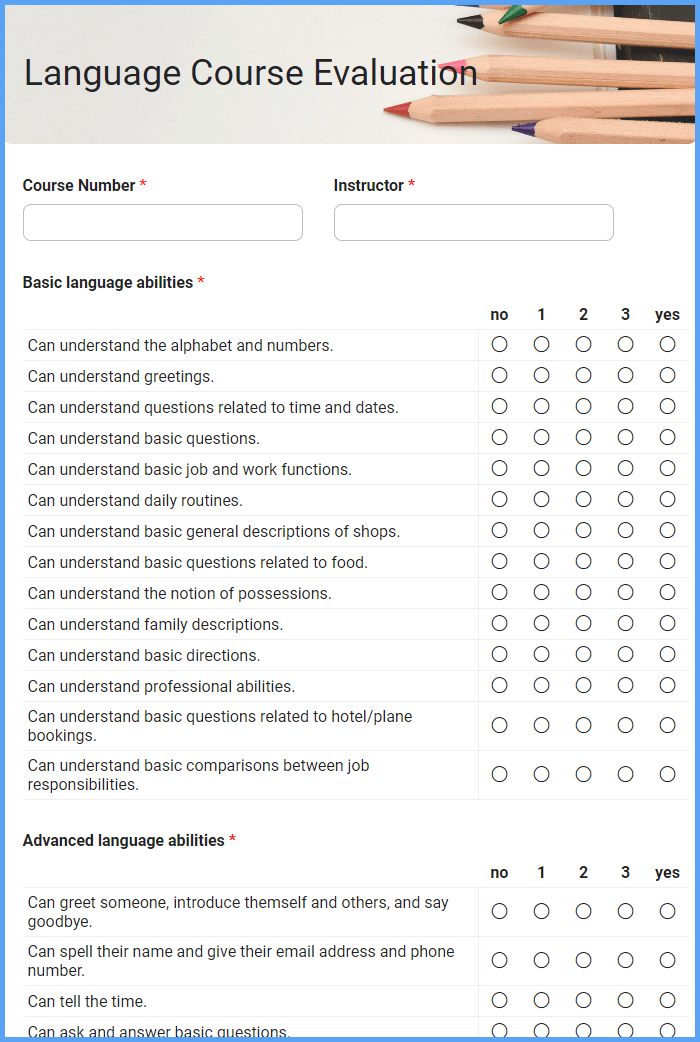This screenshot has height=1042, width=700.
Task: Choose 1 for spelling name and email address
Action: [541, 961]
